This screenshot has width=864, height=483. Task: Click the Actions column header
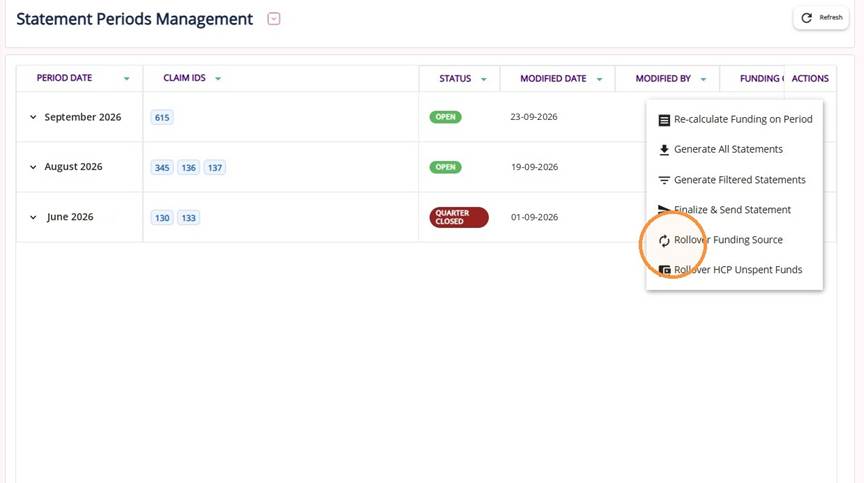[810, 79]
